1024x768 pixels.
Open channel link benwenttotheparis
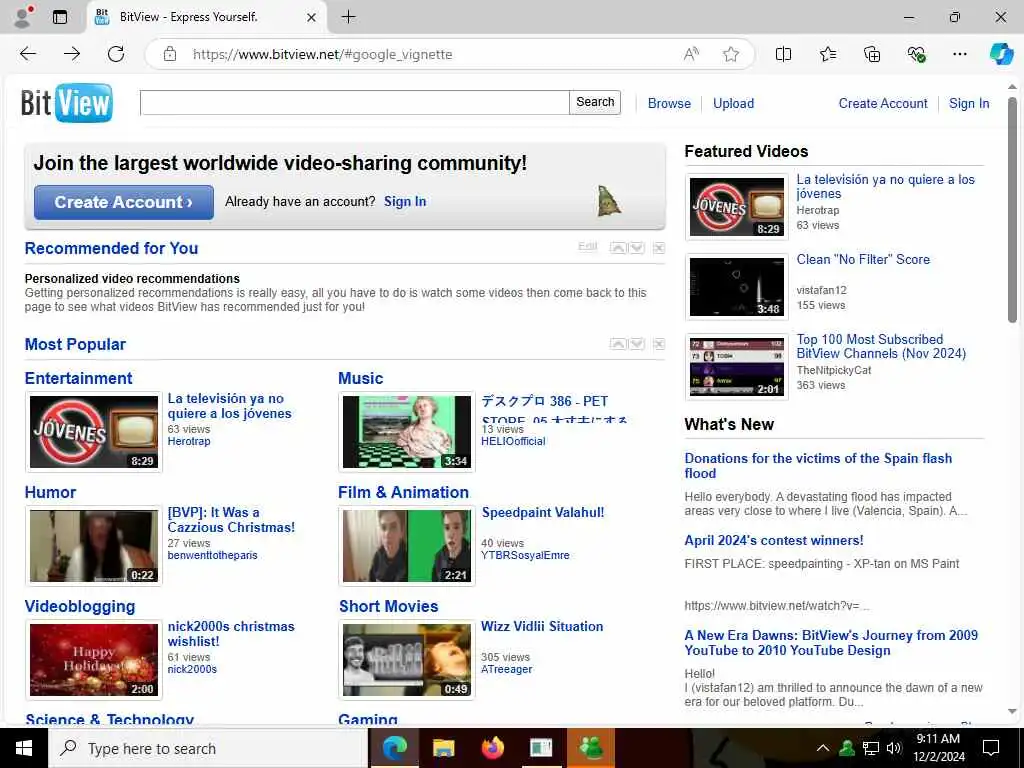tap(212, 556)
